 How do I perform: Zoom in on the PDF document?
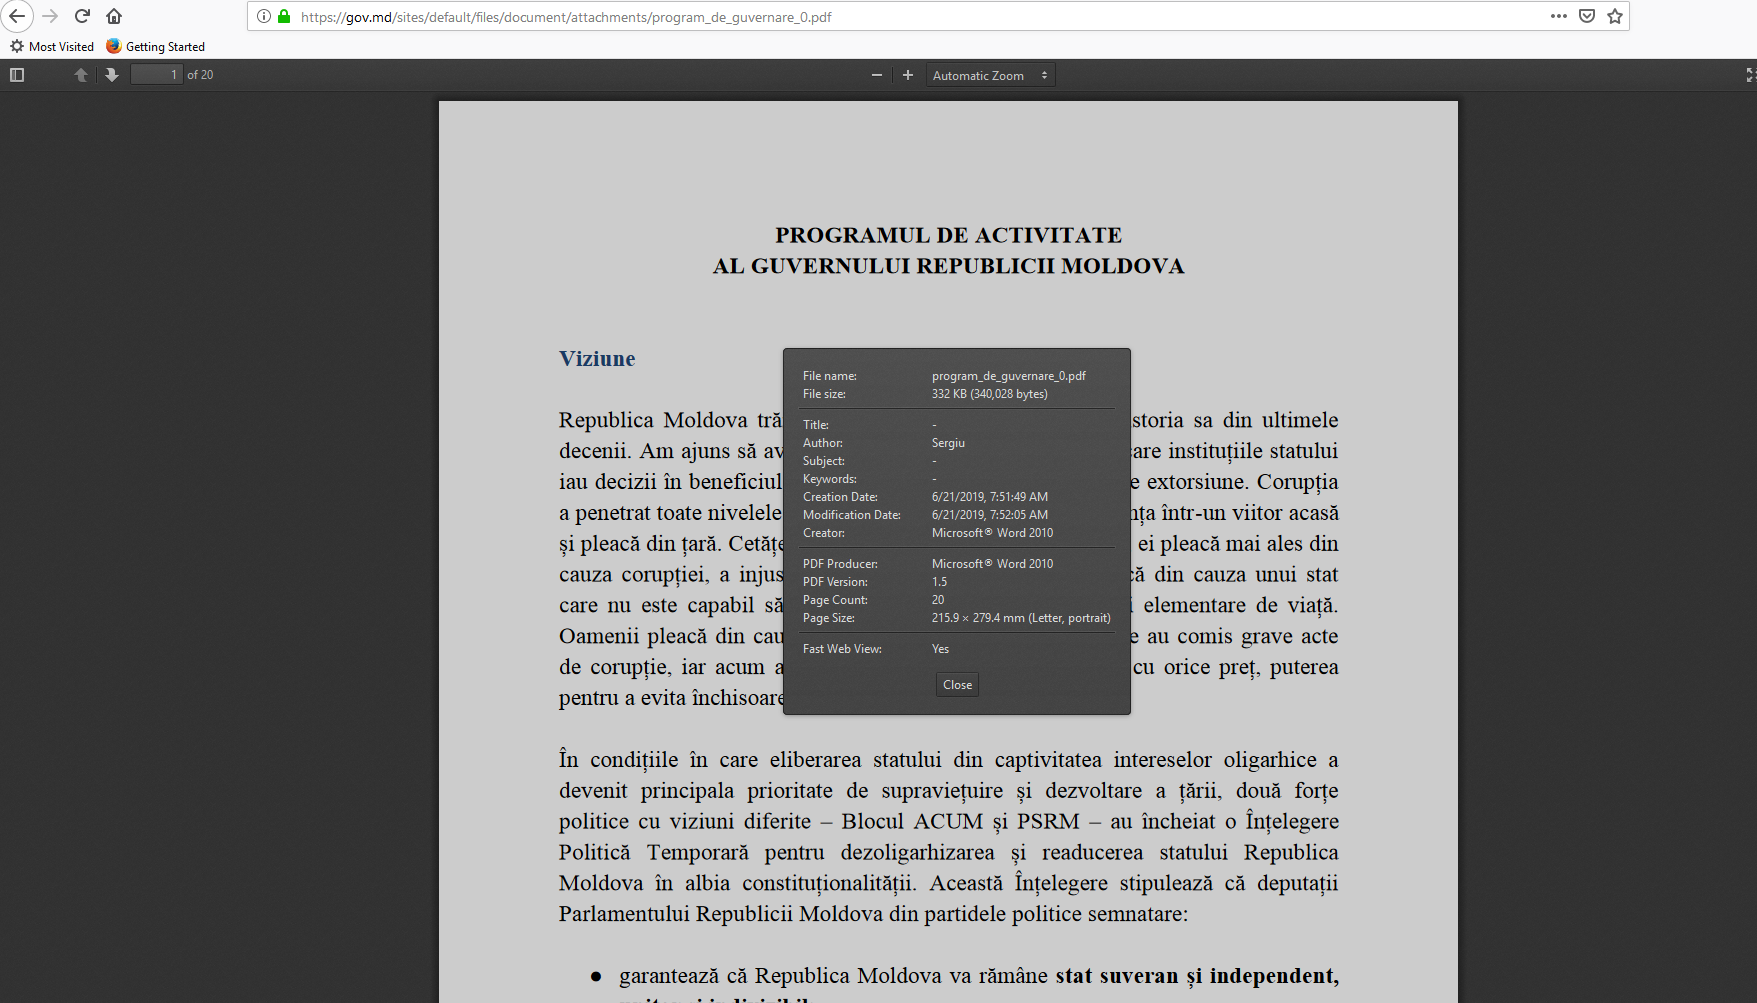(908, 75)
